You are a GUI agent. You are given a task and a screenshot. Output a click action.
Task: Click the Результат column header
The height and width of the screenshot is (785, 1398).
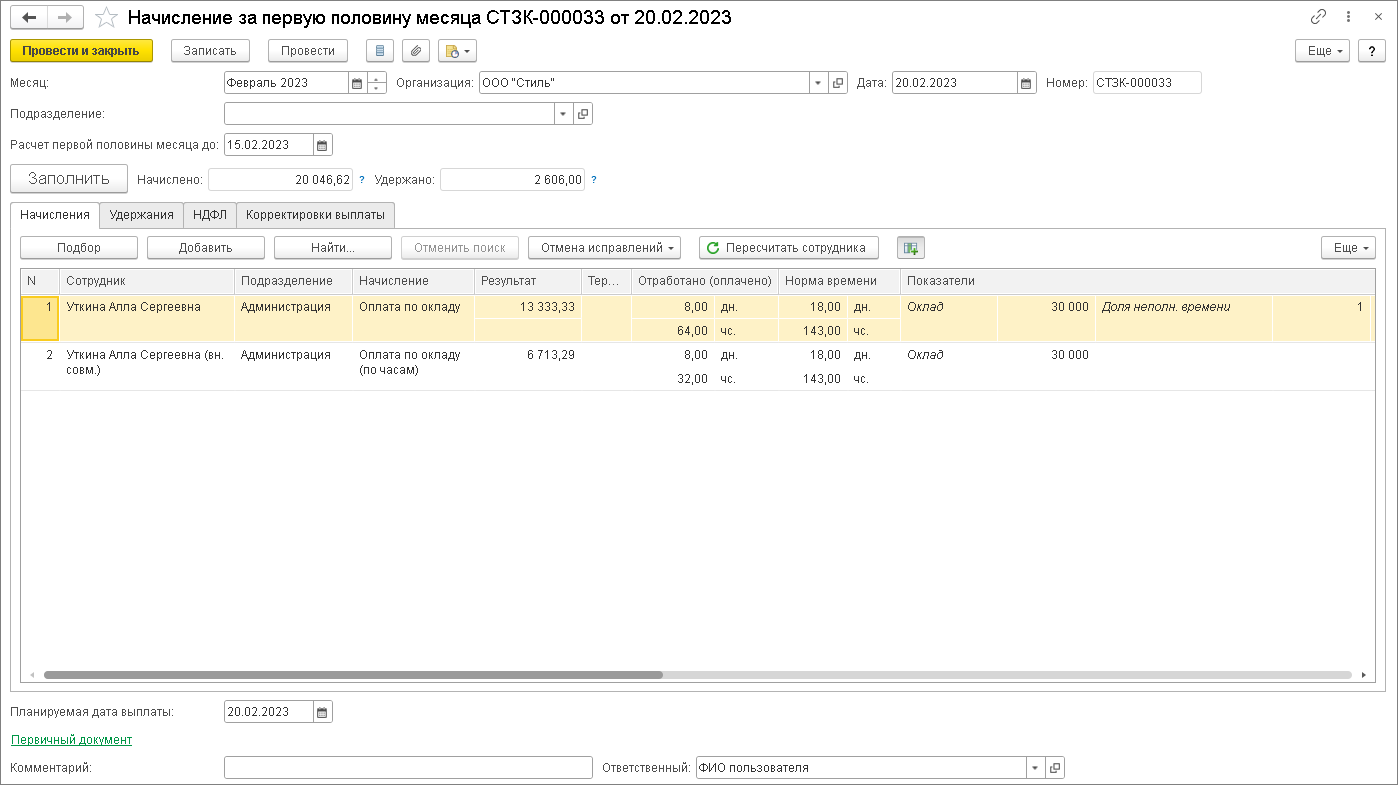(x=527, y=281)
